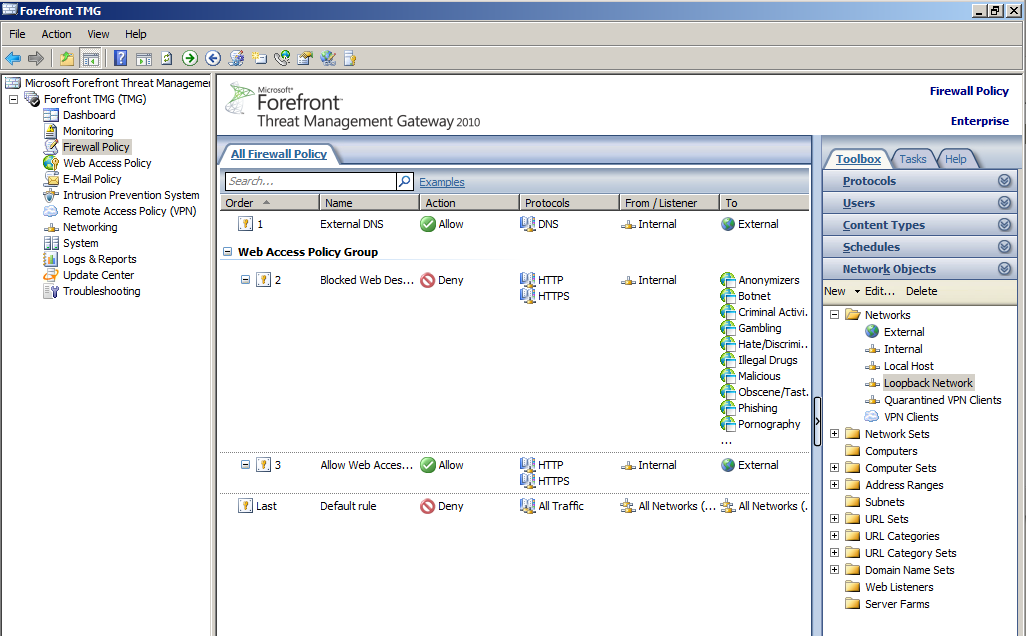
Task: Open Update Center node
Action: 98,275
